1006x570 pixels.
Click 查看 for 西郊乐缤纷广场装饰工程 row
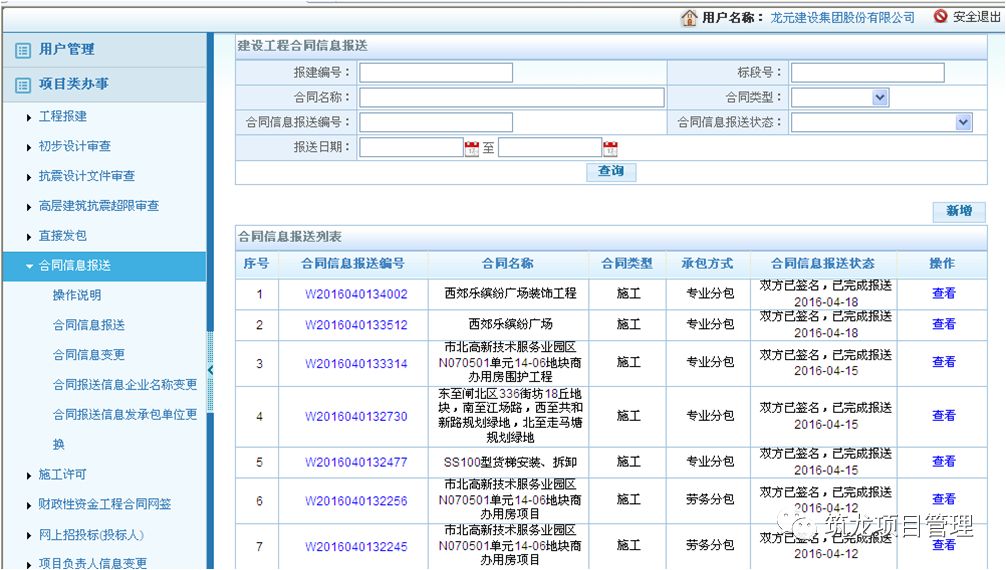pos(943,293)
